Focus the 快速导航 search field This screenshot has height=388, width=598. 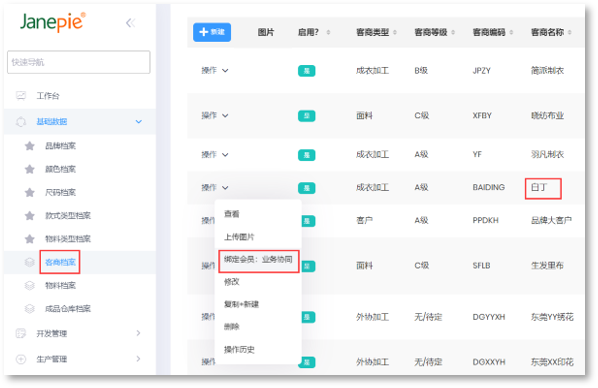coord(79,62)
